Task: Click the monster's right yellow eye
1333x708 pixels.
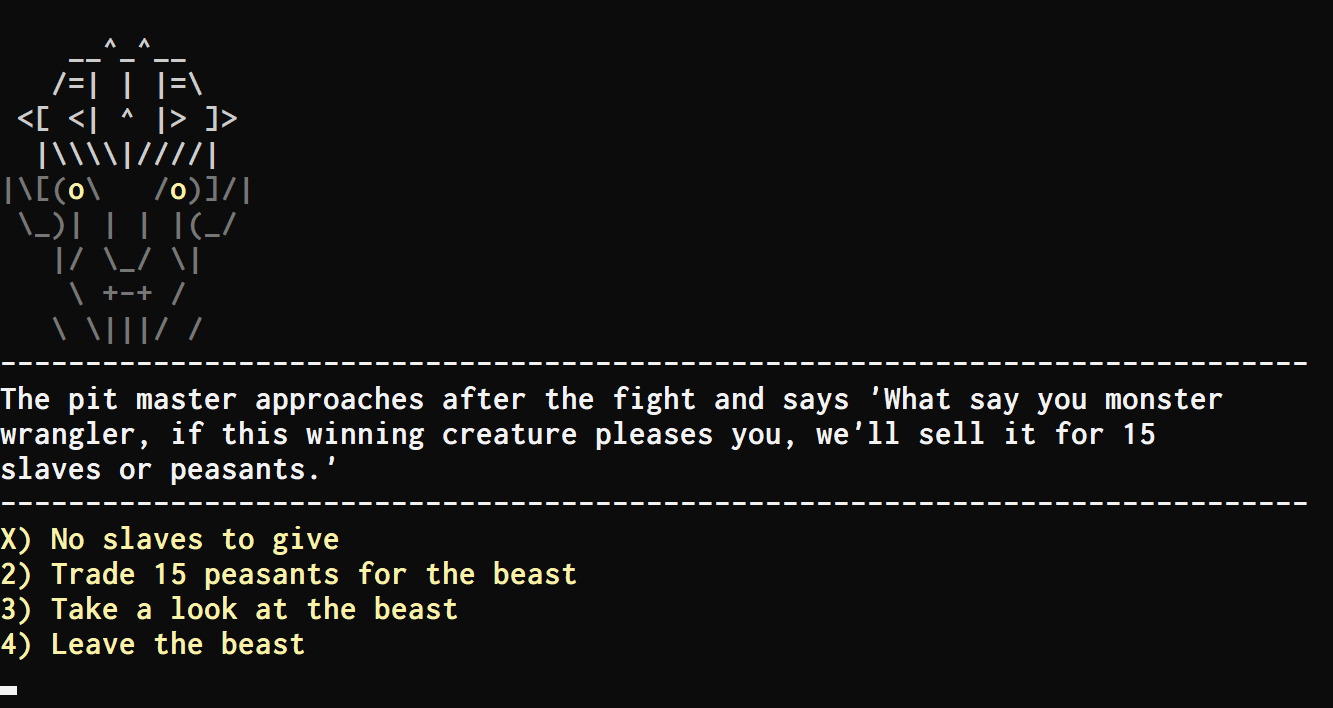Action: (x=179, y=190)
